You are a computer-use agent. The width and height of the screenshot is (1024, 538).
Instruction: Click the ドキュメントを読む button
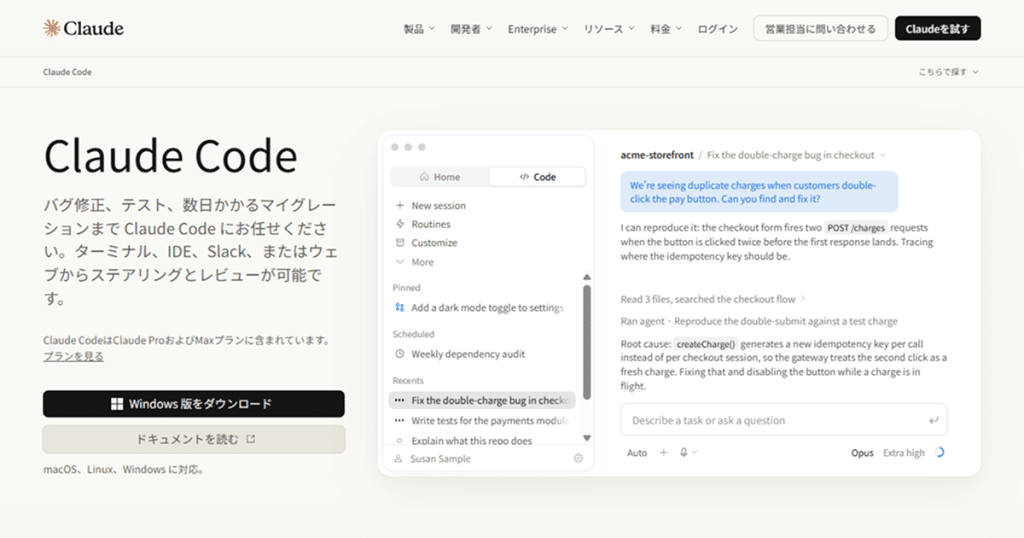pos(193,439)
